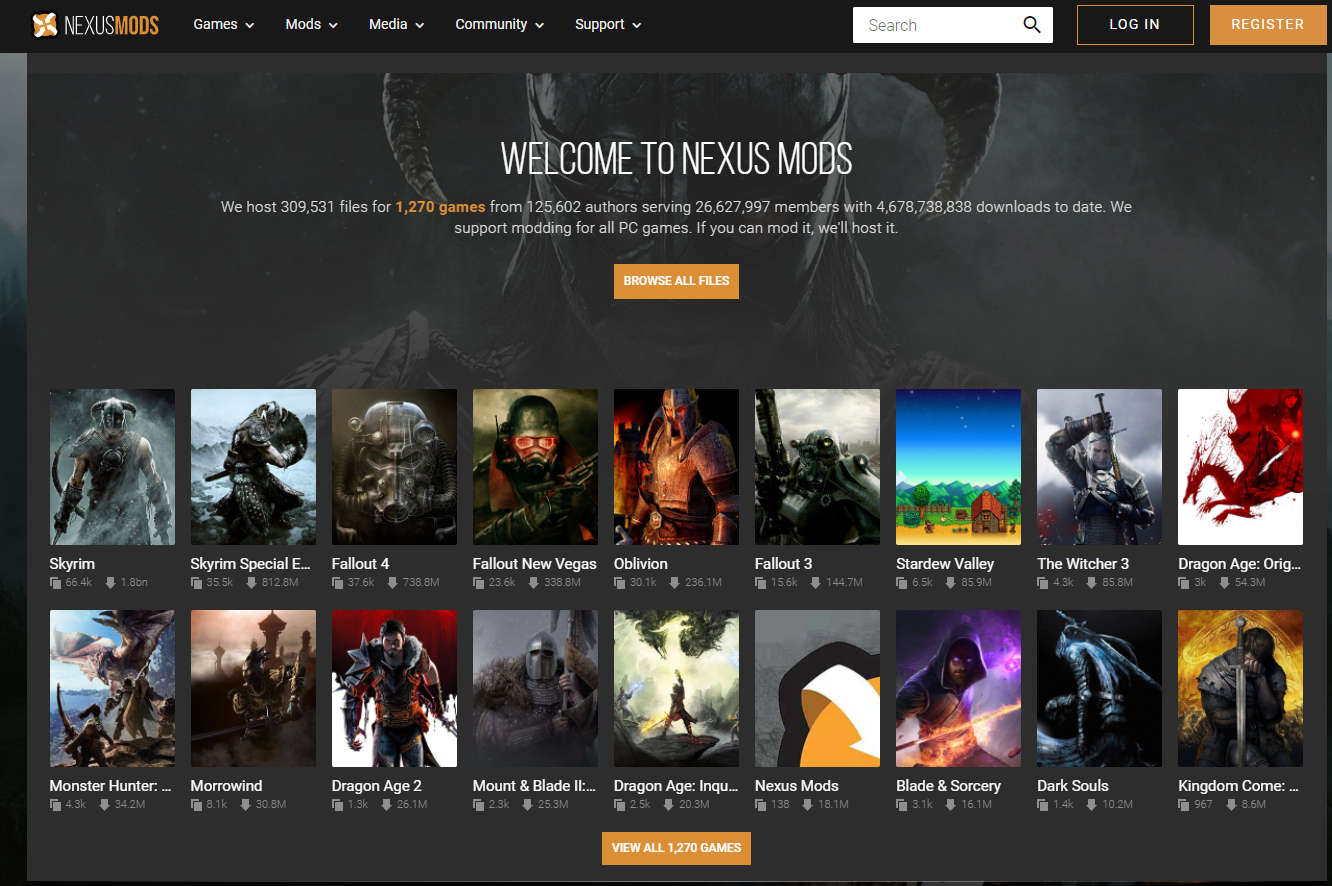Expand the Games menu dropdown
Viewport: 1332px width, 886px height.
point(224,25)
